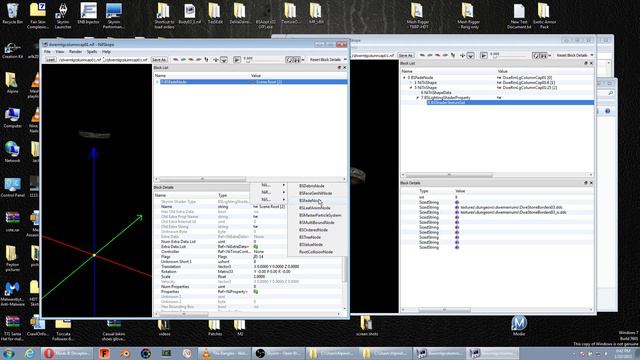The image size is (640, 360).
Task: Select 6 NiTriShapeData in back Block List
Action: (x=436, y=93)
